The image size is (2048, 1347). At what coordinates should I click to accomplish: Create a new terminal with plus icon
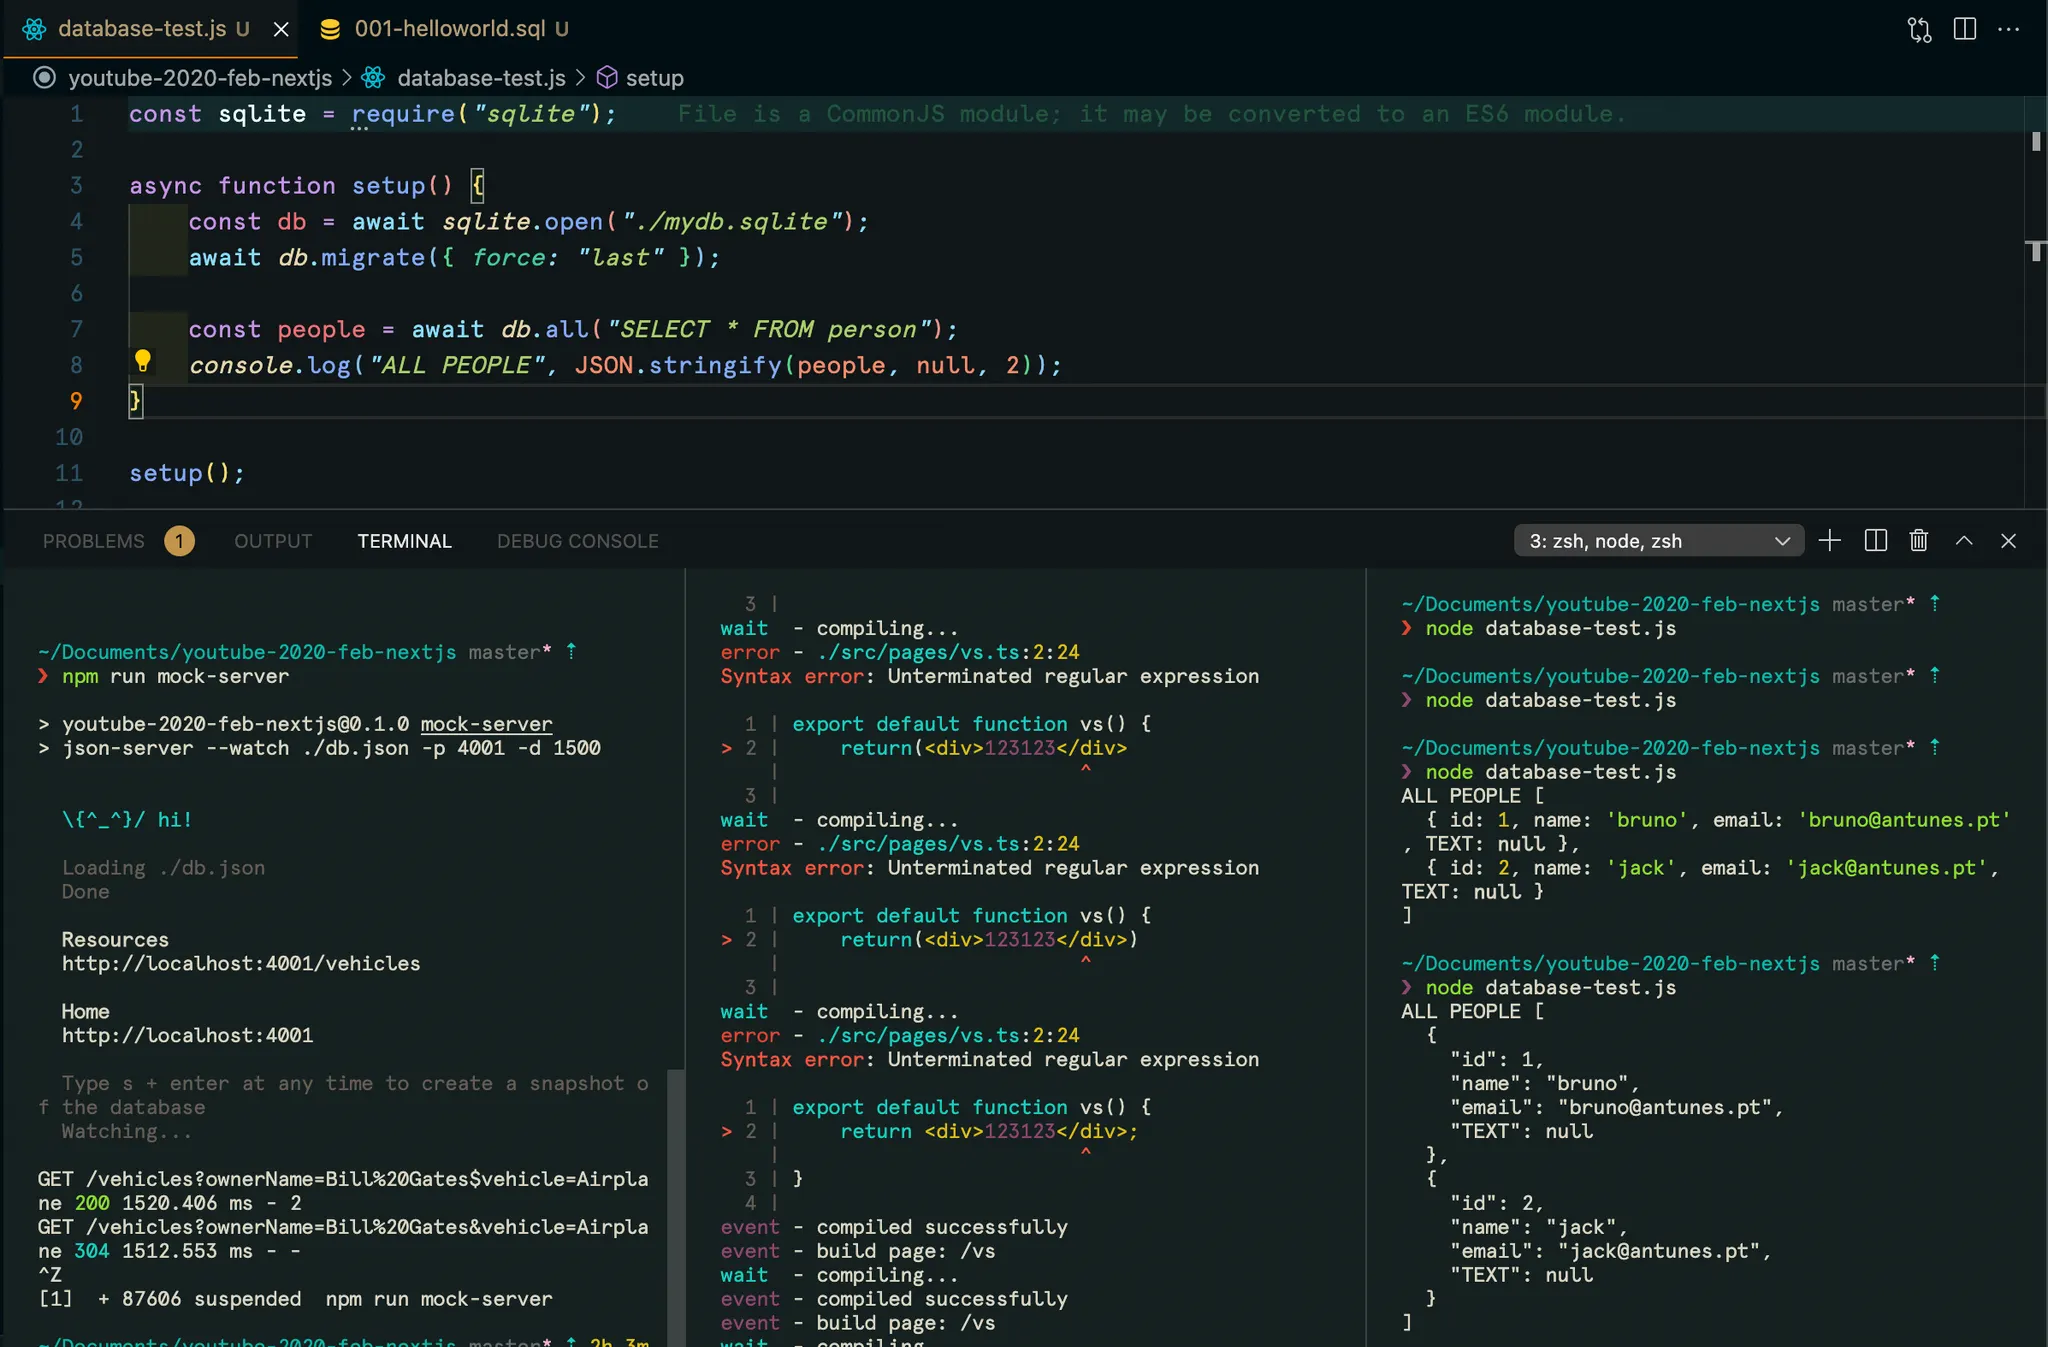point(1829,541)
